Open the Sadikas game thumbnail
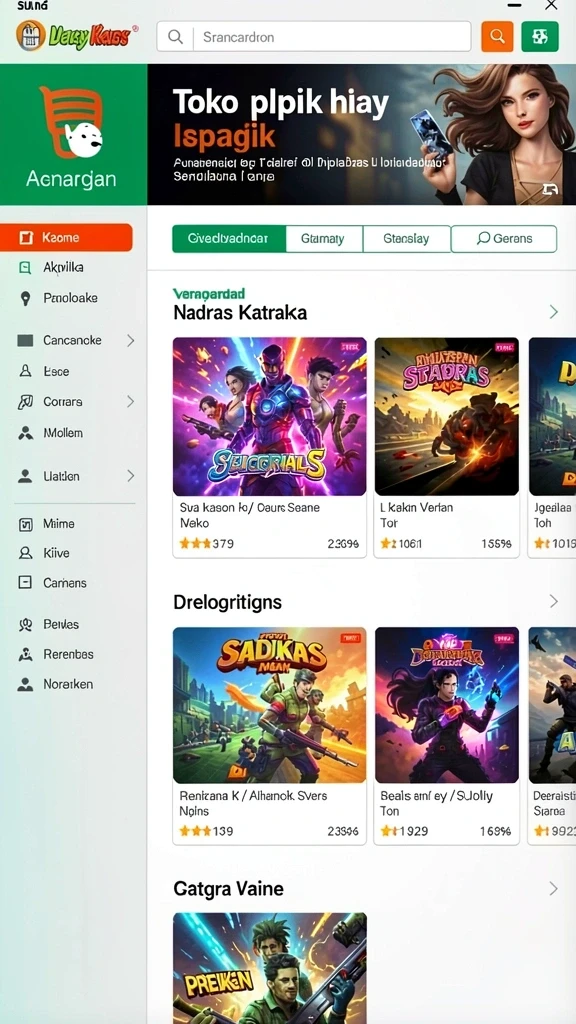The width and height of the screenshot is (576, 1024). 270,705
